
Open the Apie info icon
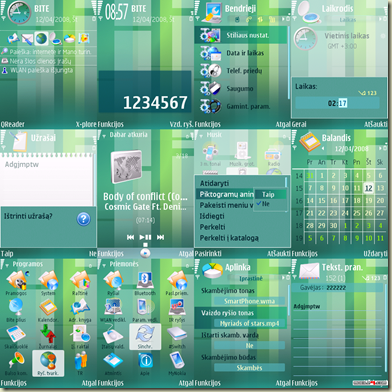[x=145, y=361]
